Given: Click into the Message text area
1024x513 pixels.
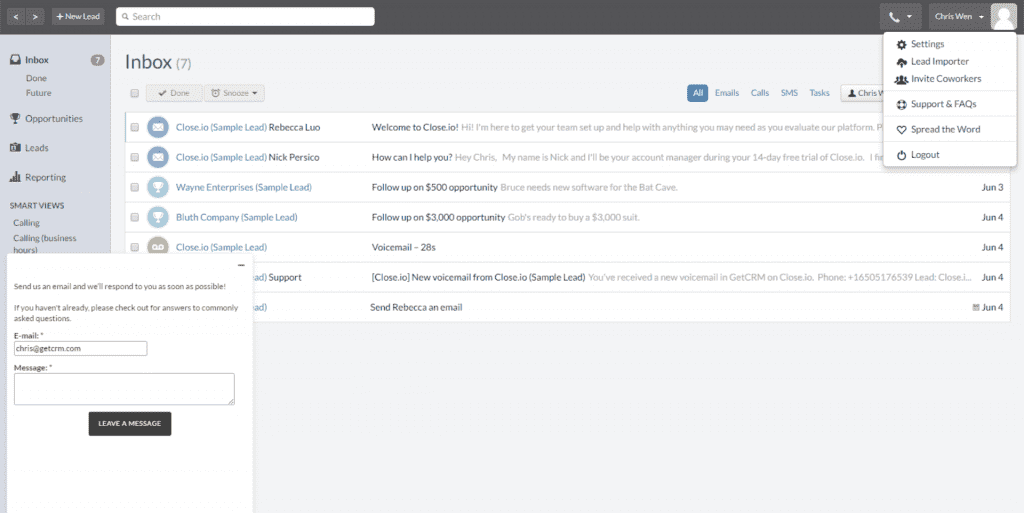Looking at the screenshot, I should [124, 389].
